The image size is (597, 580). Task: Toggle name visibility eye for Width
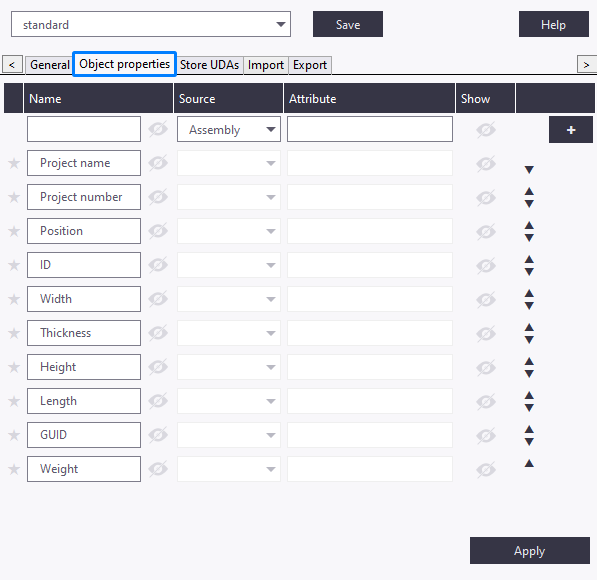(158, 299)
